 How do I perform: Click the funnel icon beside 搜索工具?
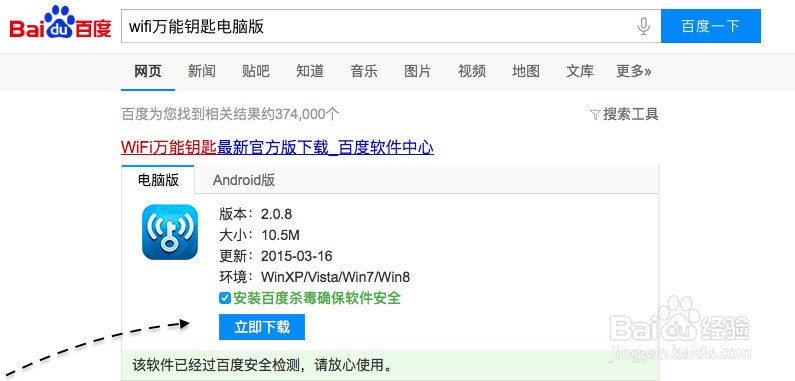pos(595,115)
